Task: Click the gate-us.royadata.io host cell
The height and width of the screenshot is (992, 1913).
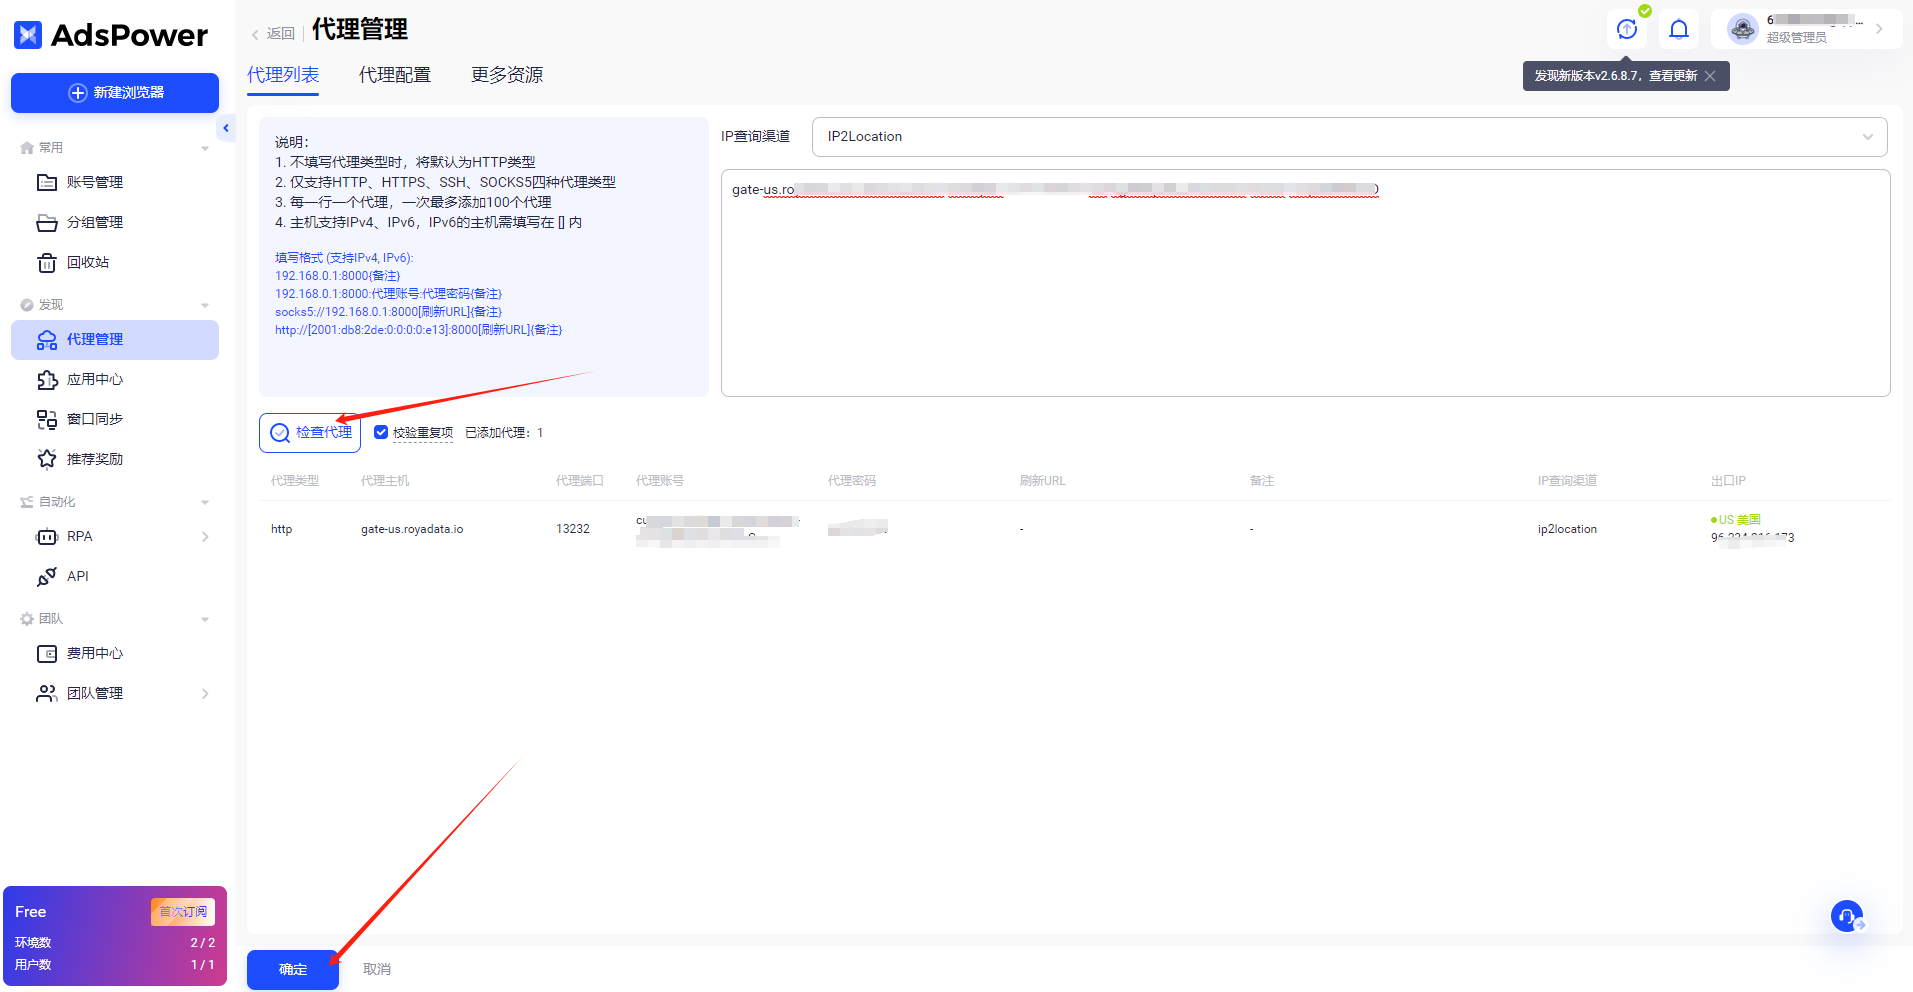Action: (412, 529)
